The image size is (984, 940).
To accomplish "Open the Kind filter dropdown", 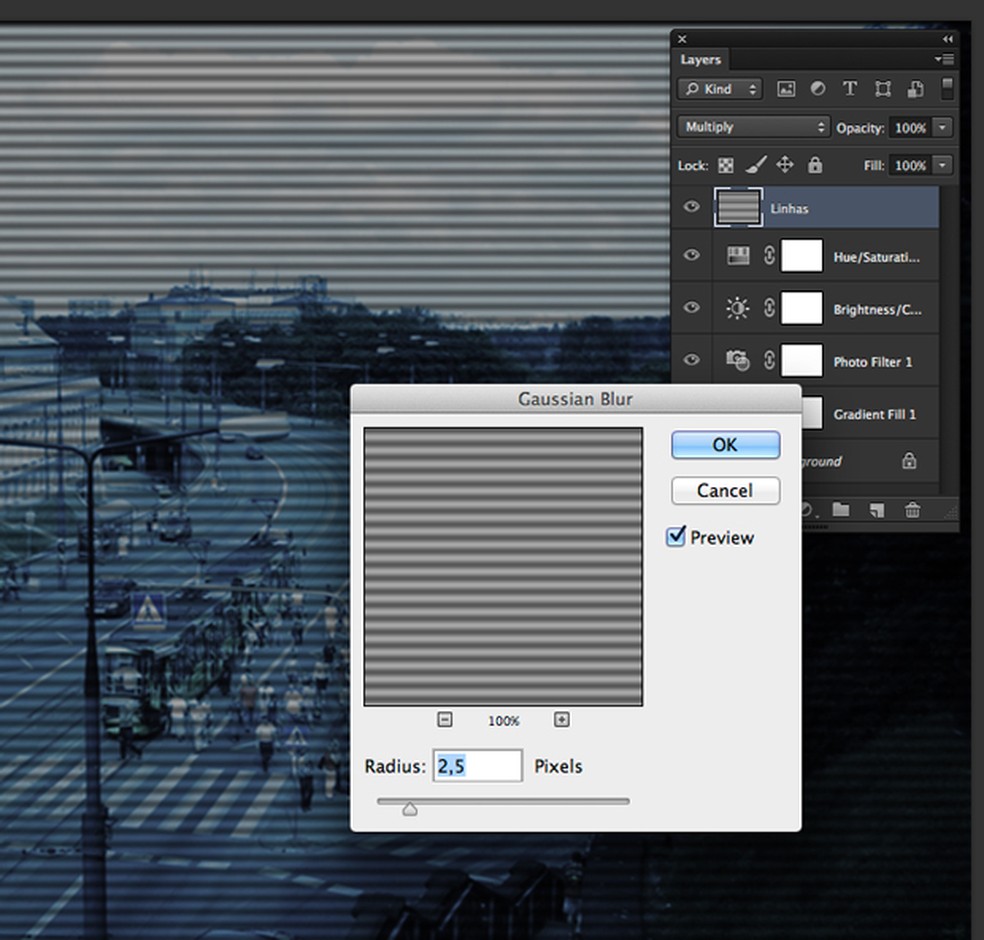I will pos(720,89).
